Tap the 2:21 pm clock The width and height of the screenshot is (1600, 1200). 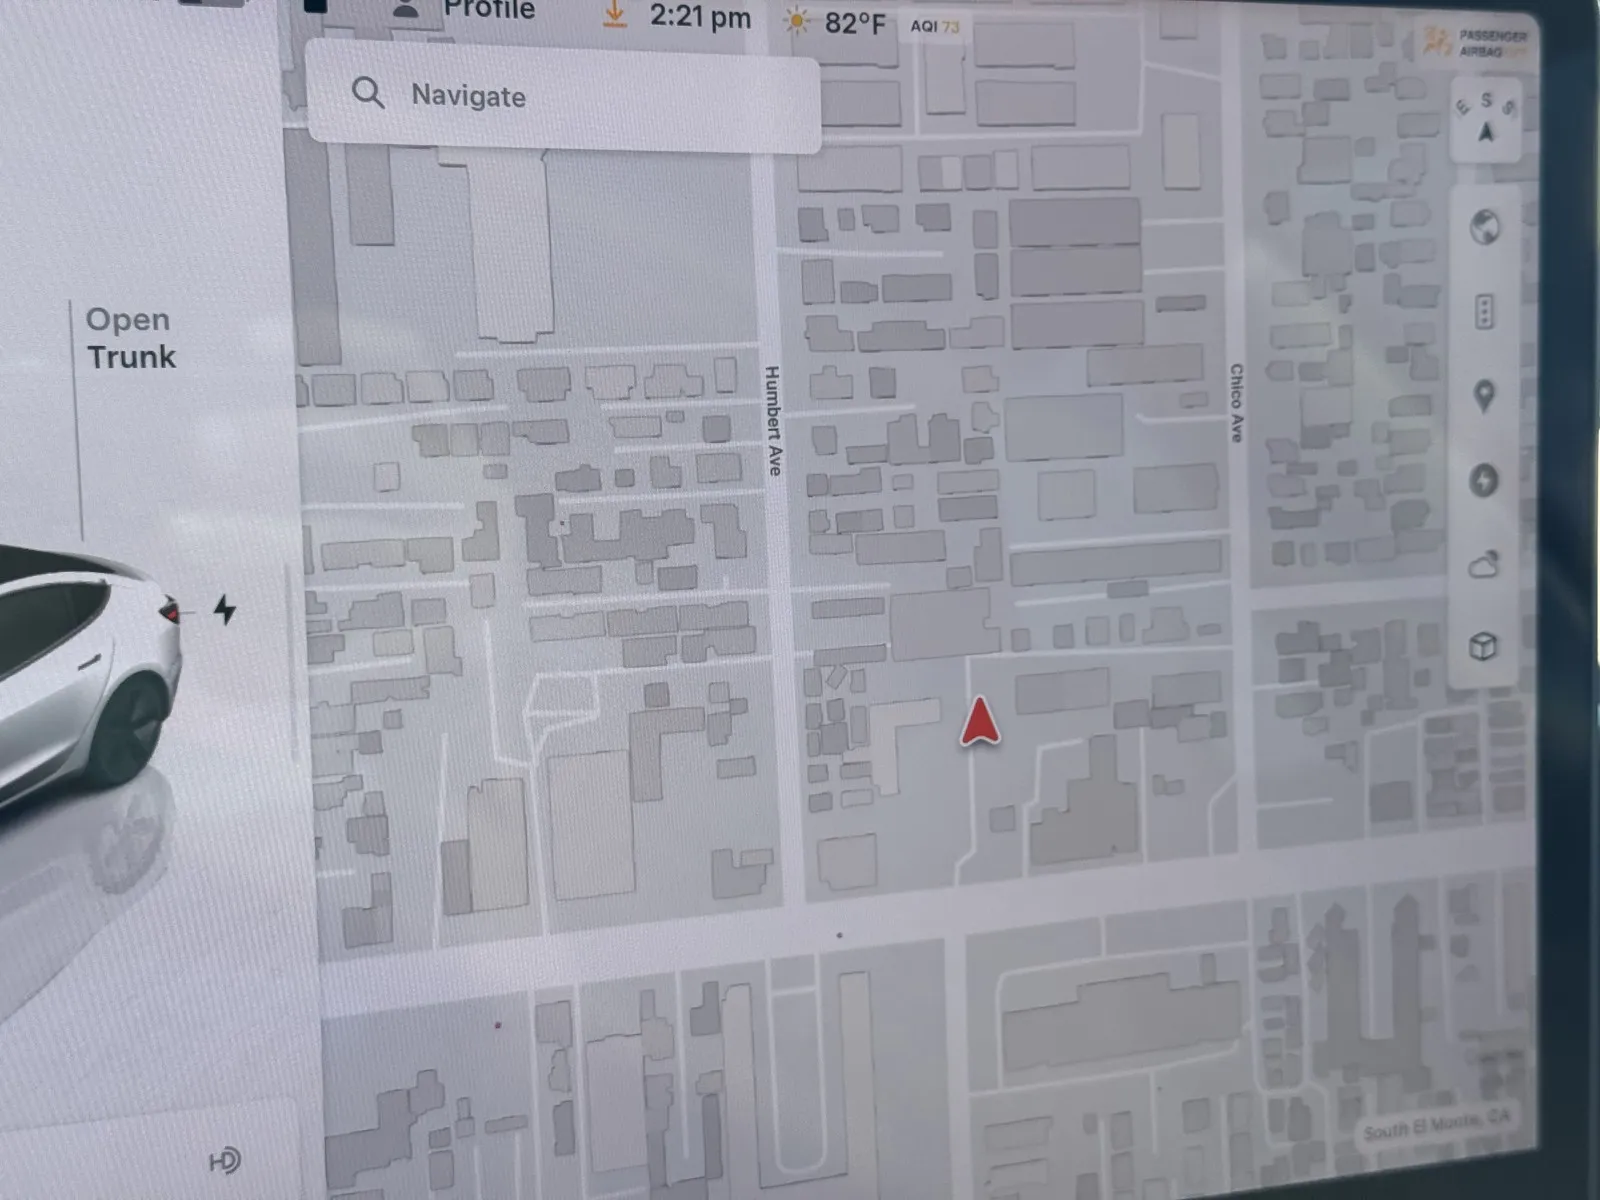(x=700, y=17)
